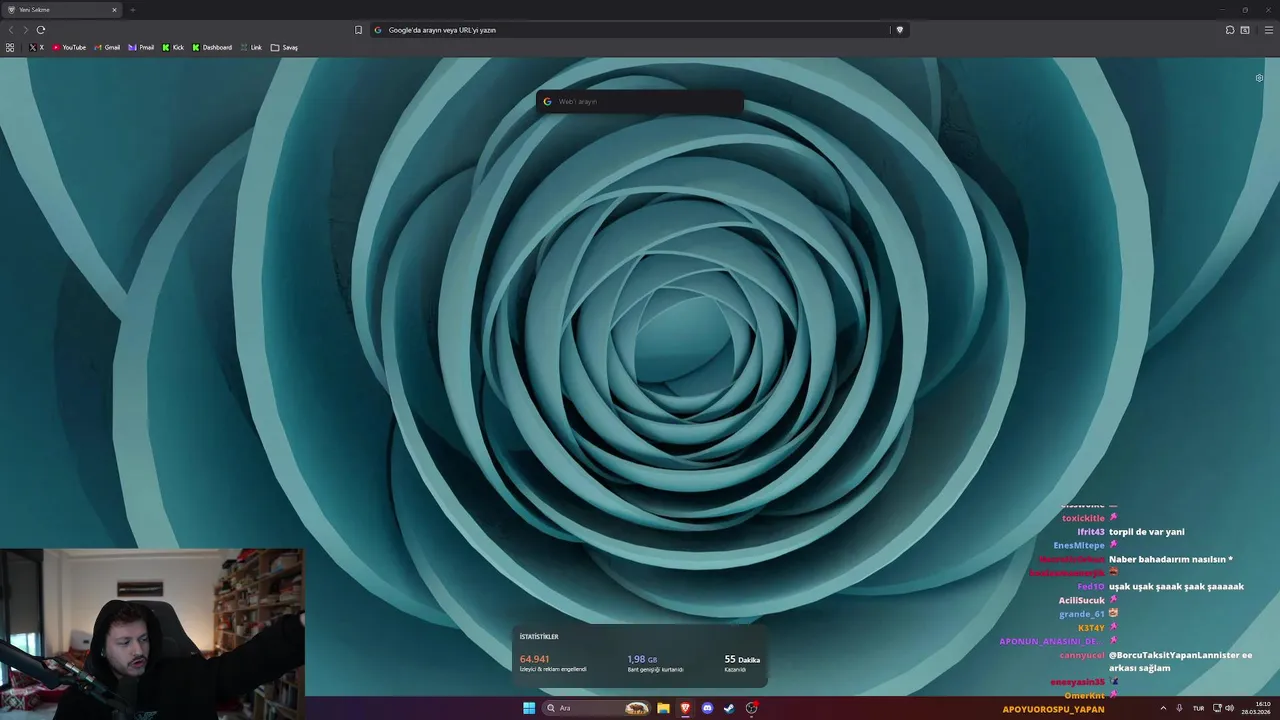Open the apps grid icon in bookmarks bar
Image resolution: width=1280 pixels, height=720 pixels.
pyautogui.click(x=10, y=47)
